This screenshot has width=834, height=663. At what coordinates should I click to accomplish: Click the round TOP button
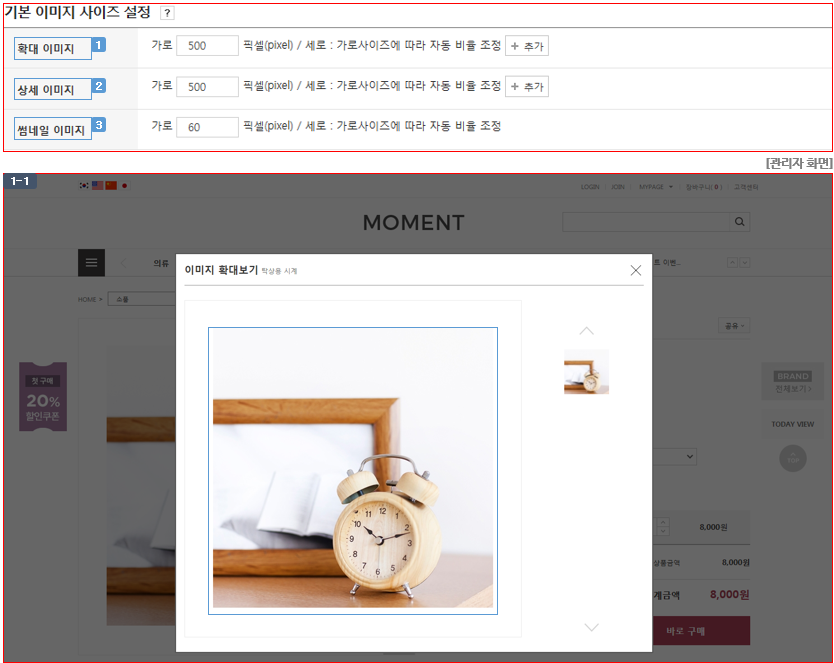point(793,459)
